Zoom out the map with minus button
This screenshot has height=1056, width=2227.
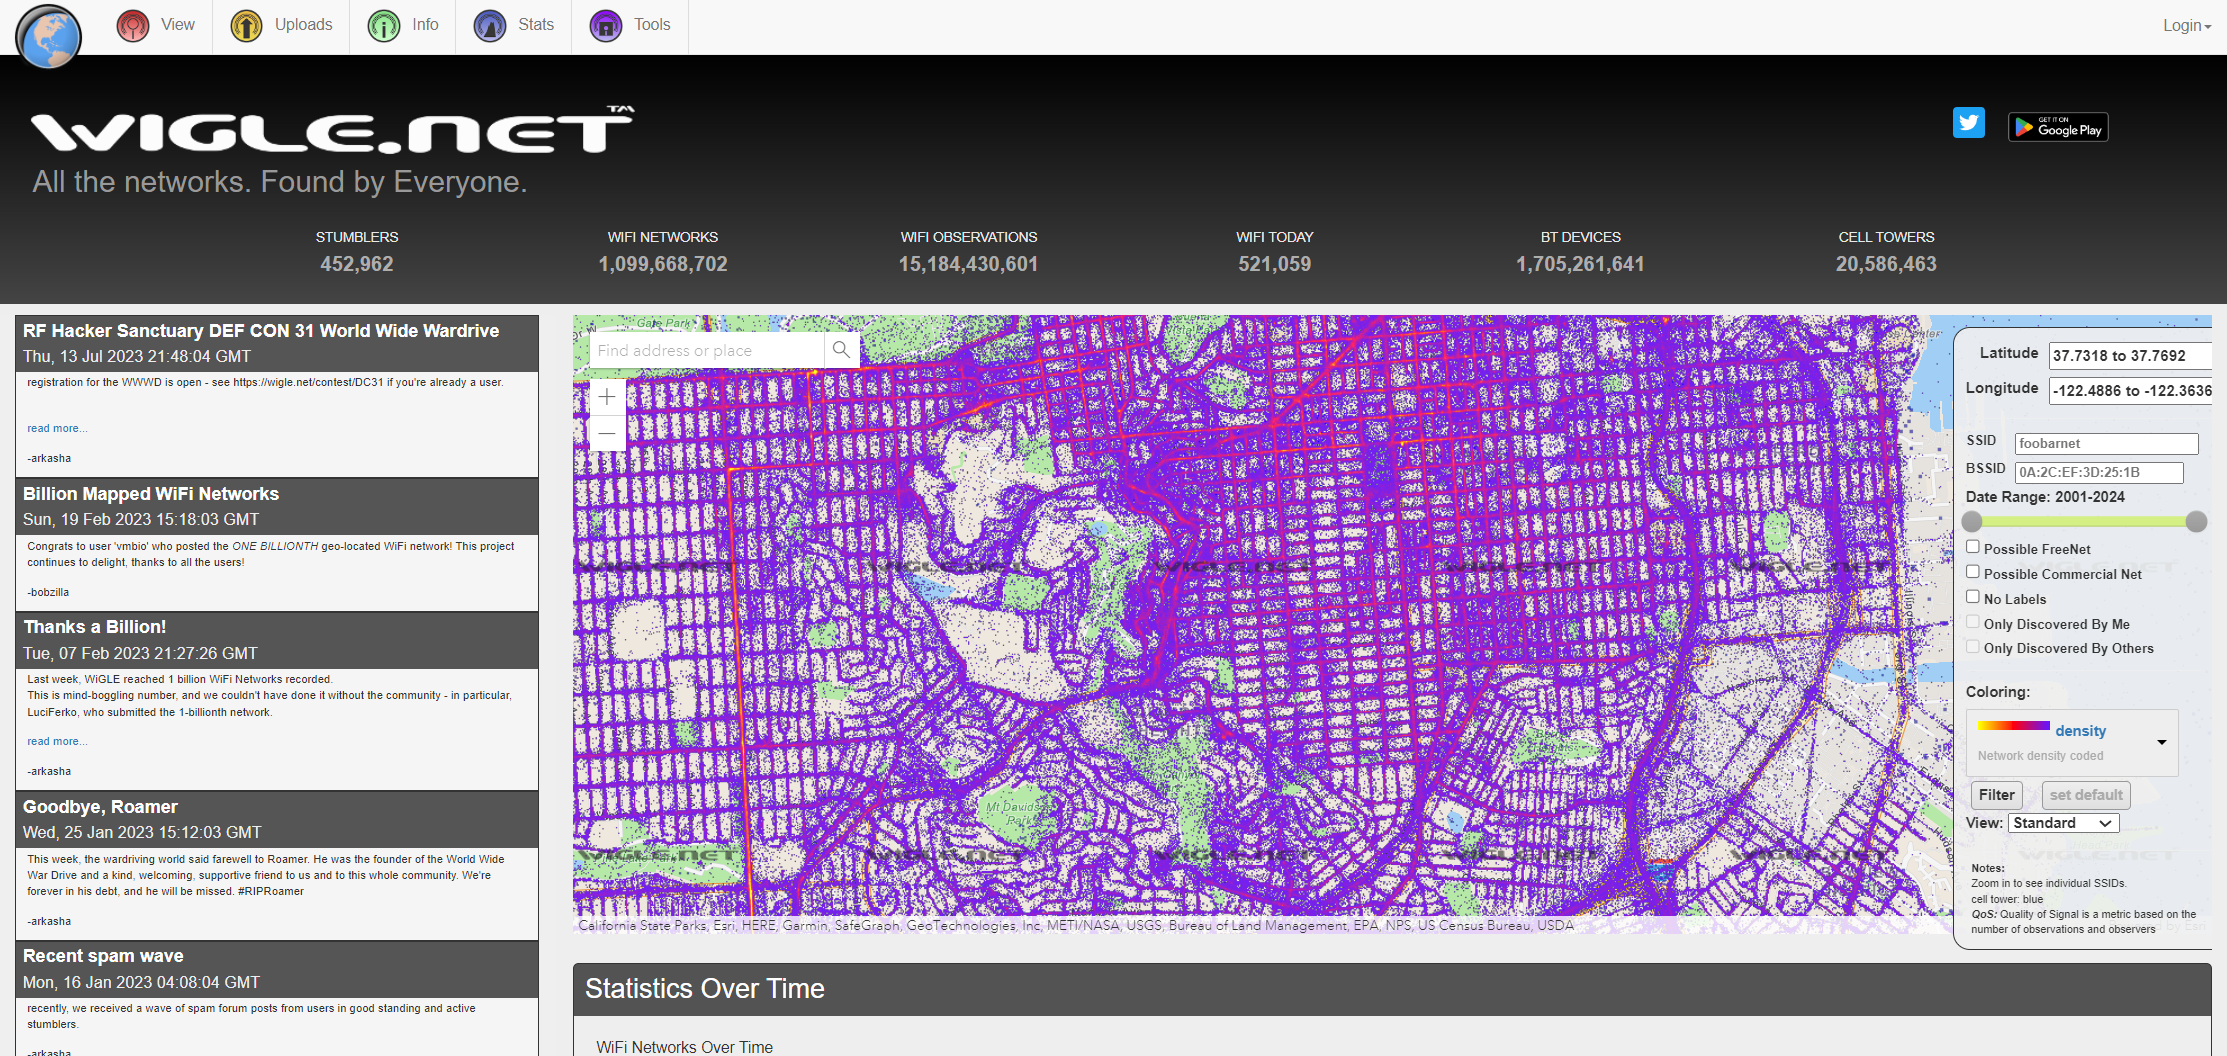point(607,433)
